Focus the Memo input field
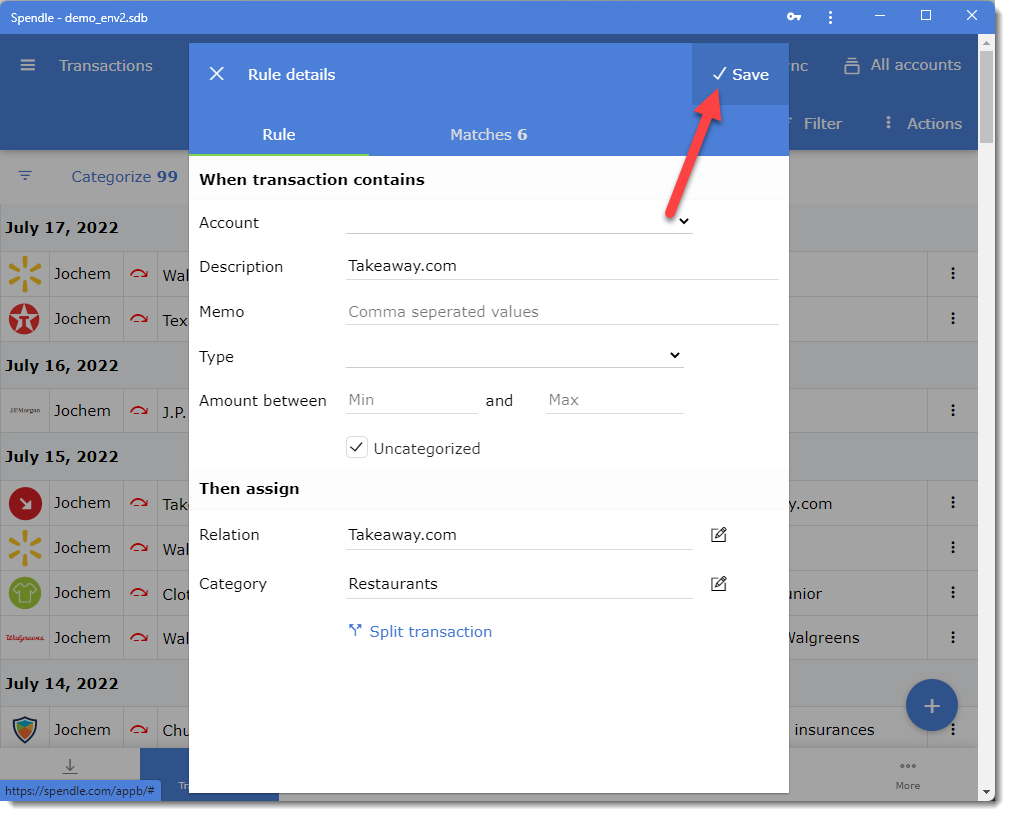Viewport: 1010px width, 816px height. (562, 312)
